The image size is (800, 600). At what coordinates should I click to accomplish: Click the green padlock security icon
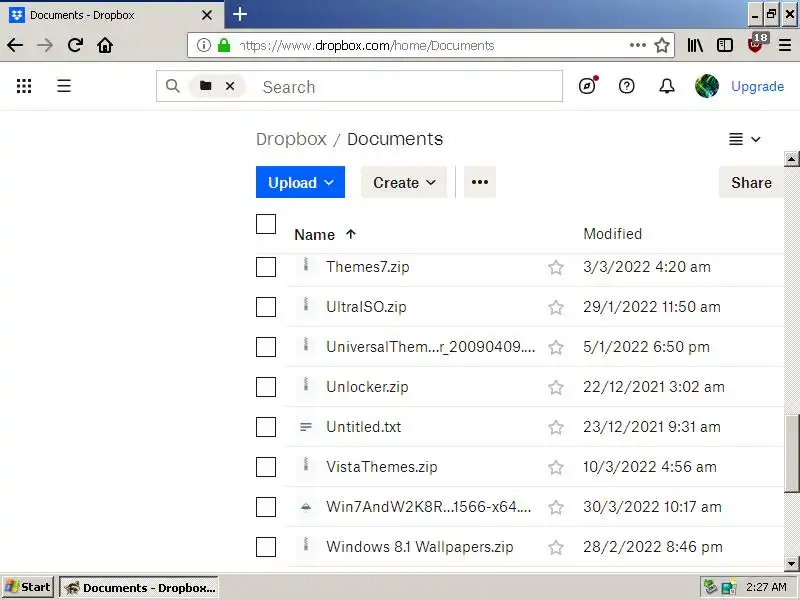(224, 45)
